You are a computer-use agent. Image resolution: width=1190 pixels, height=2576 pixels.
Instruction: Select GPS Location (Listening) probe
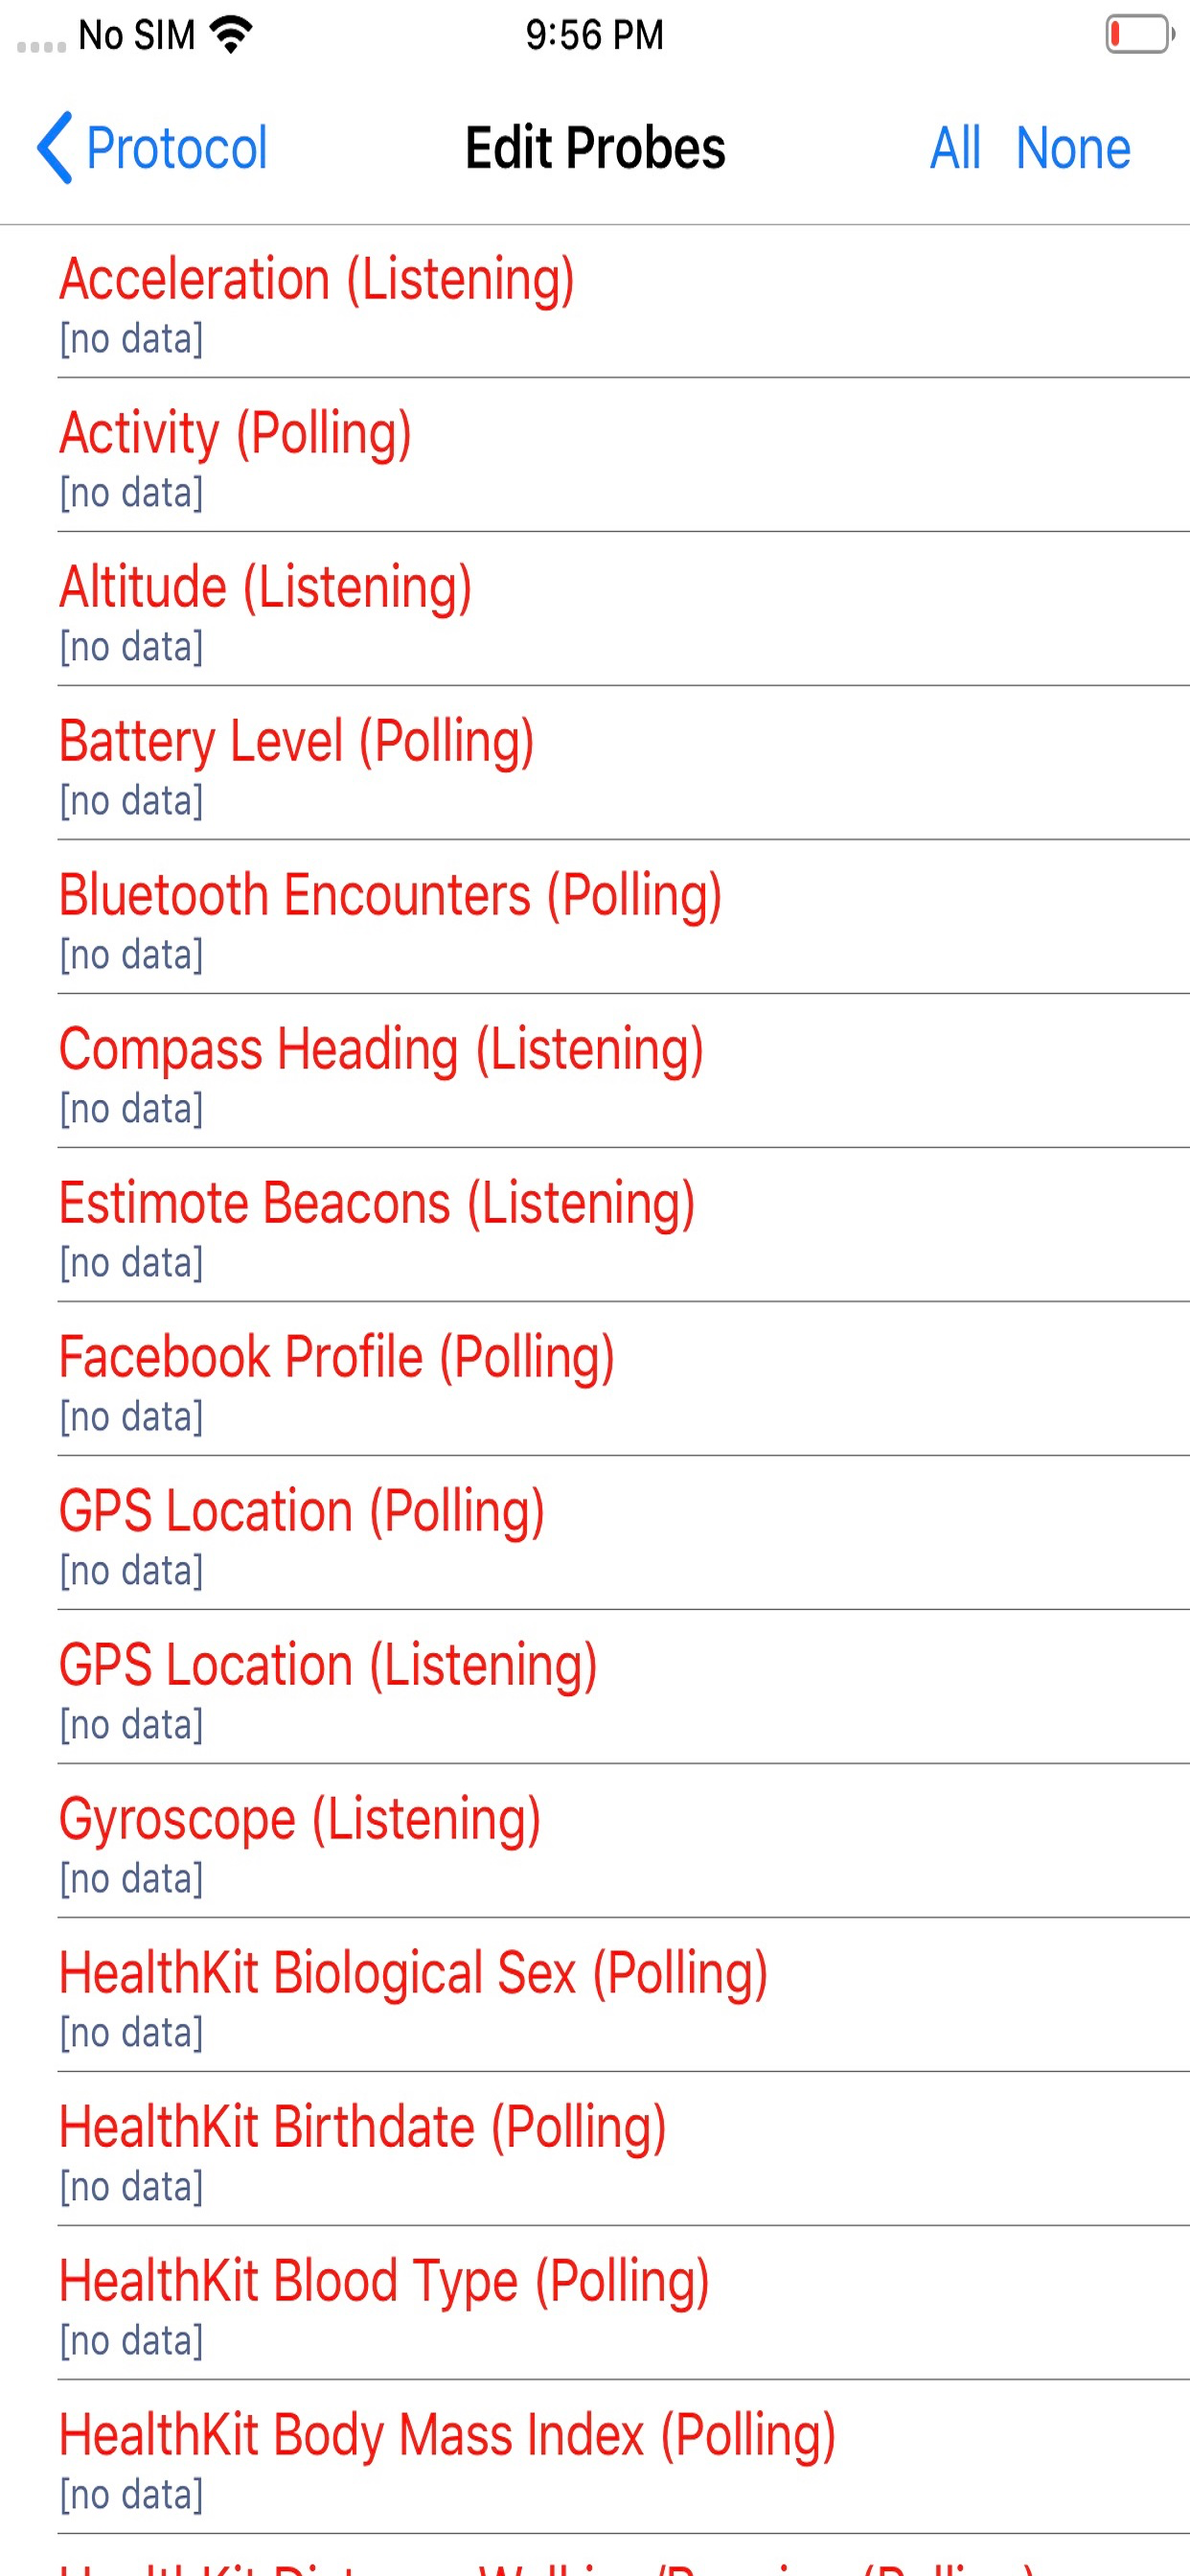click(595, 1688)
